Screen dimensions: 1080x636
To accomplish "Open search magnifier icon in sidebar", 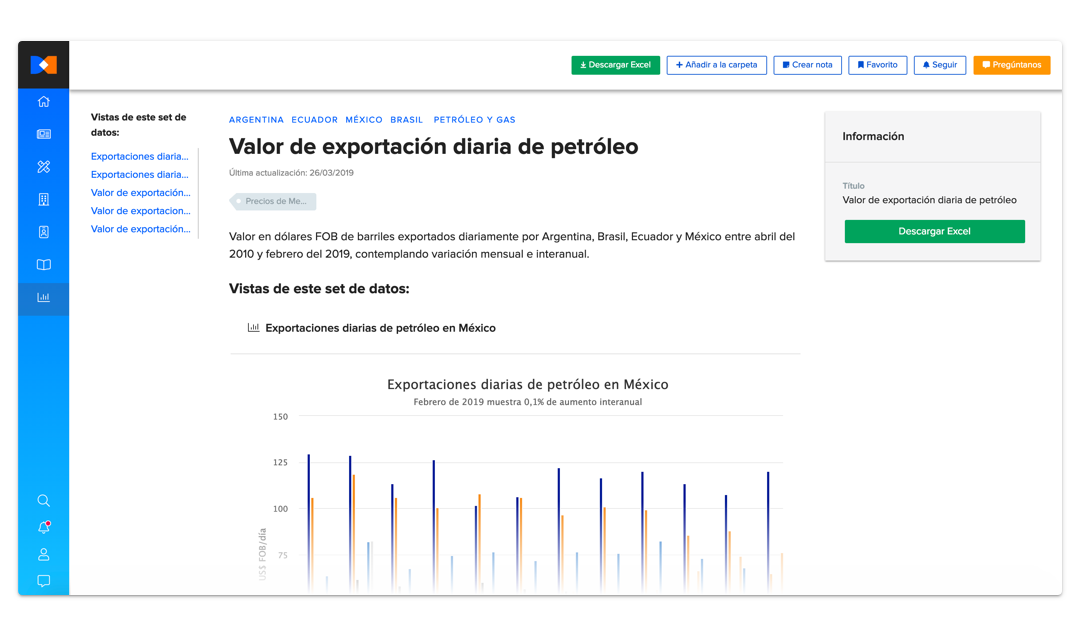I will pyautogui.click(x=43, y=501).
